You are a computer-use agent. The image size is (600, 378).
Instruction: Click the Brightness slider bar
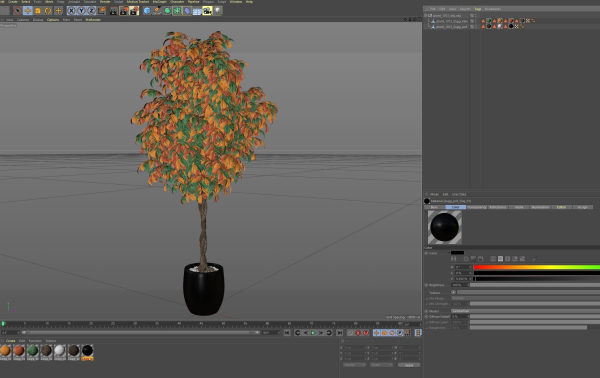(535, 285)
